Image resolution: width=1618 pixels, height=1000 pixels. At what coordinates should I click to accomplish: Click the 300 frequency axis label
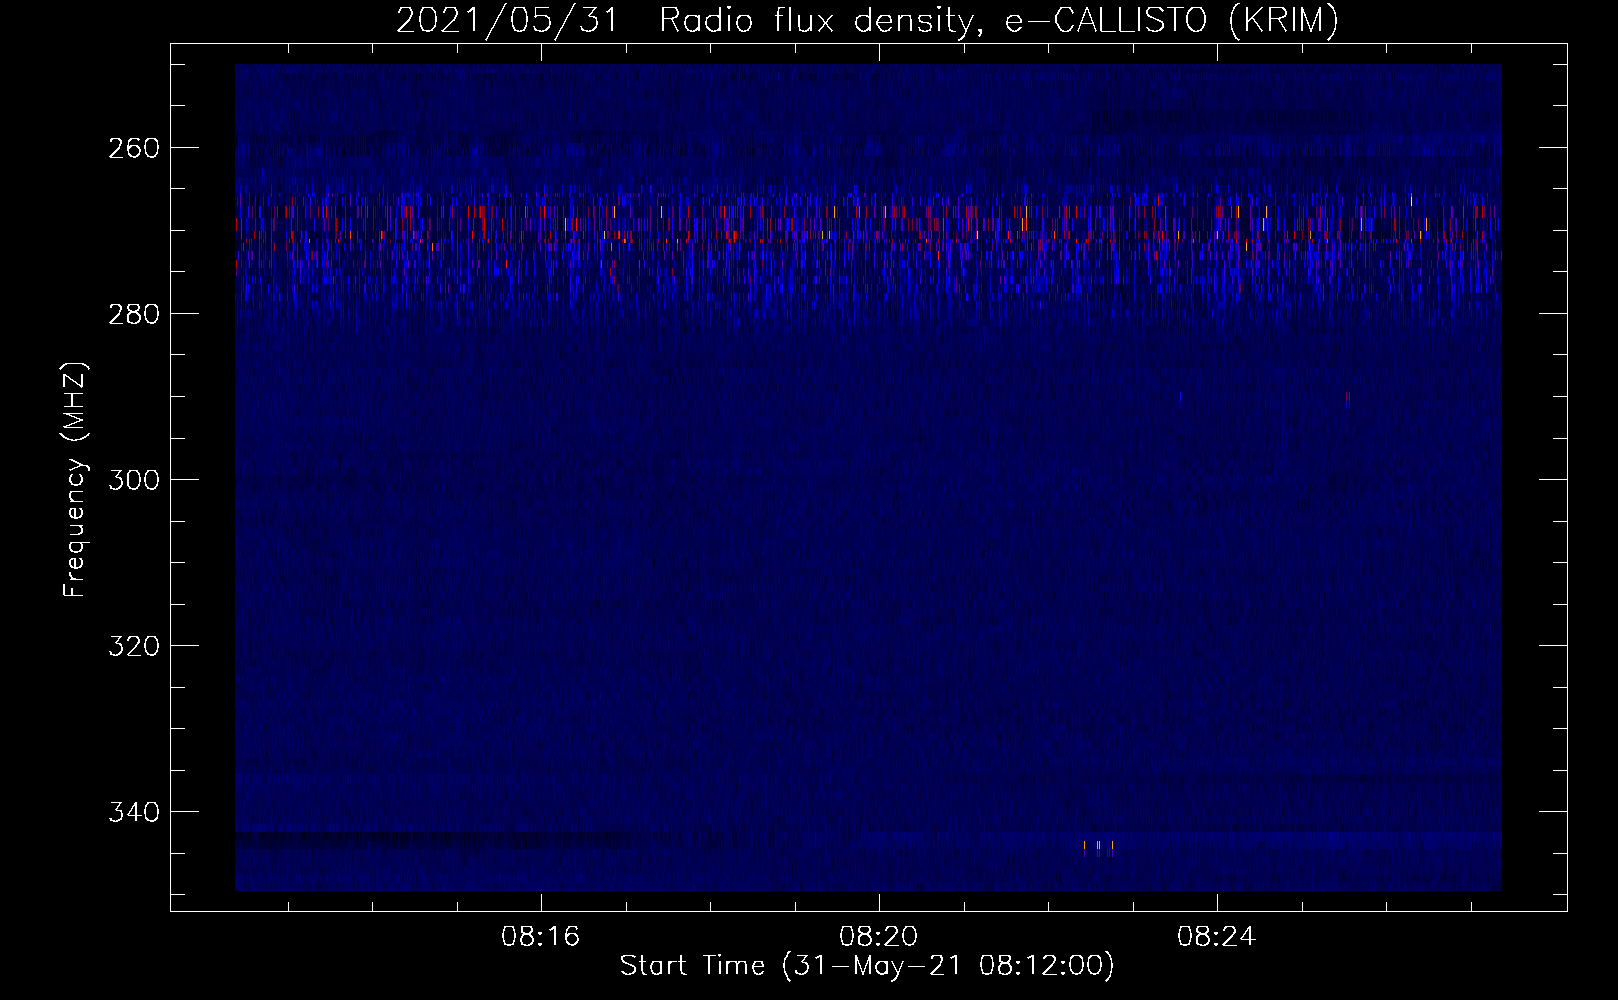point(133,480)
